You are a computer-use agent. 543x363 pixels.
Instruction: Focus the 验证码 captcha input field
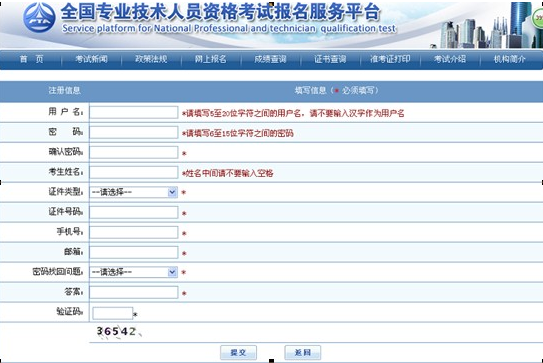coord(113,313)
